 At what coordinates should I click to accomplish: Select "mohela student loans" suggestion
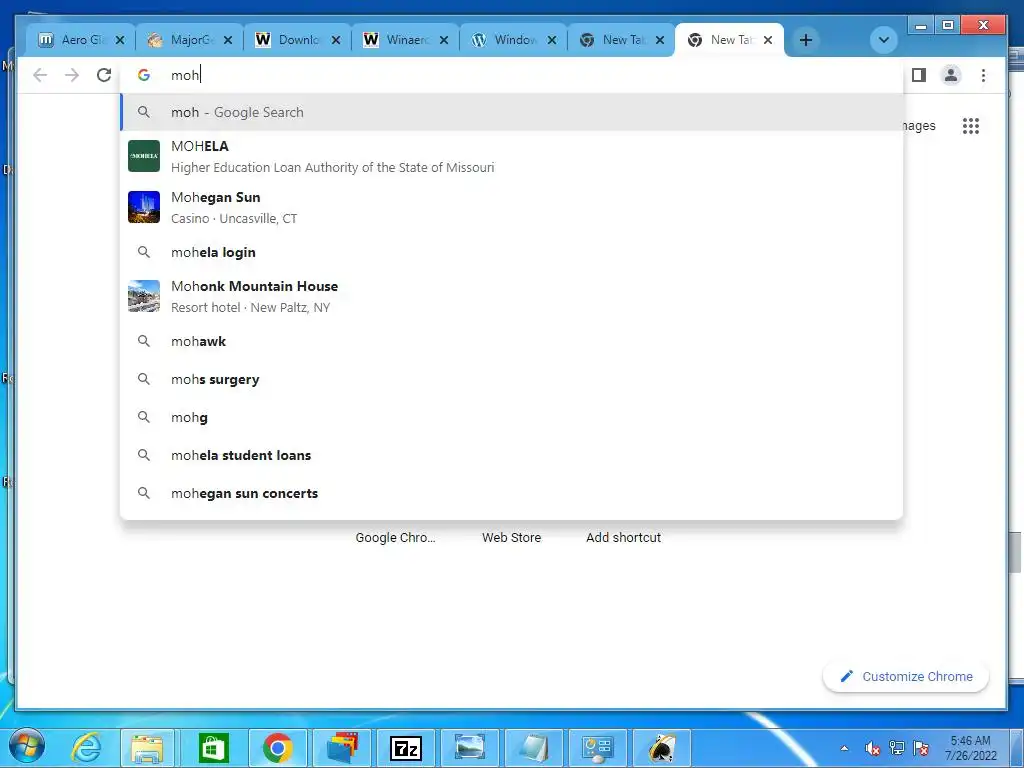coord(511,455)
